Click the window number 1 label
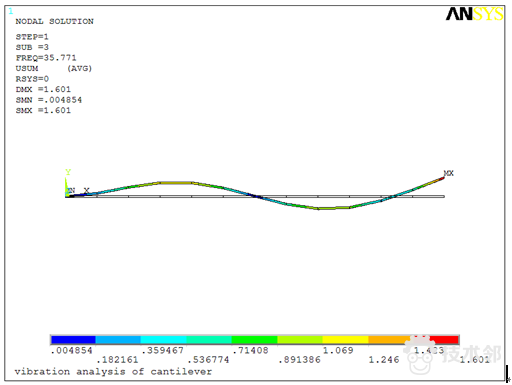This screenshot has height=385, width=512. (x=11, y=11)
